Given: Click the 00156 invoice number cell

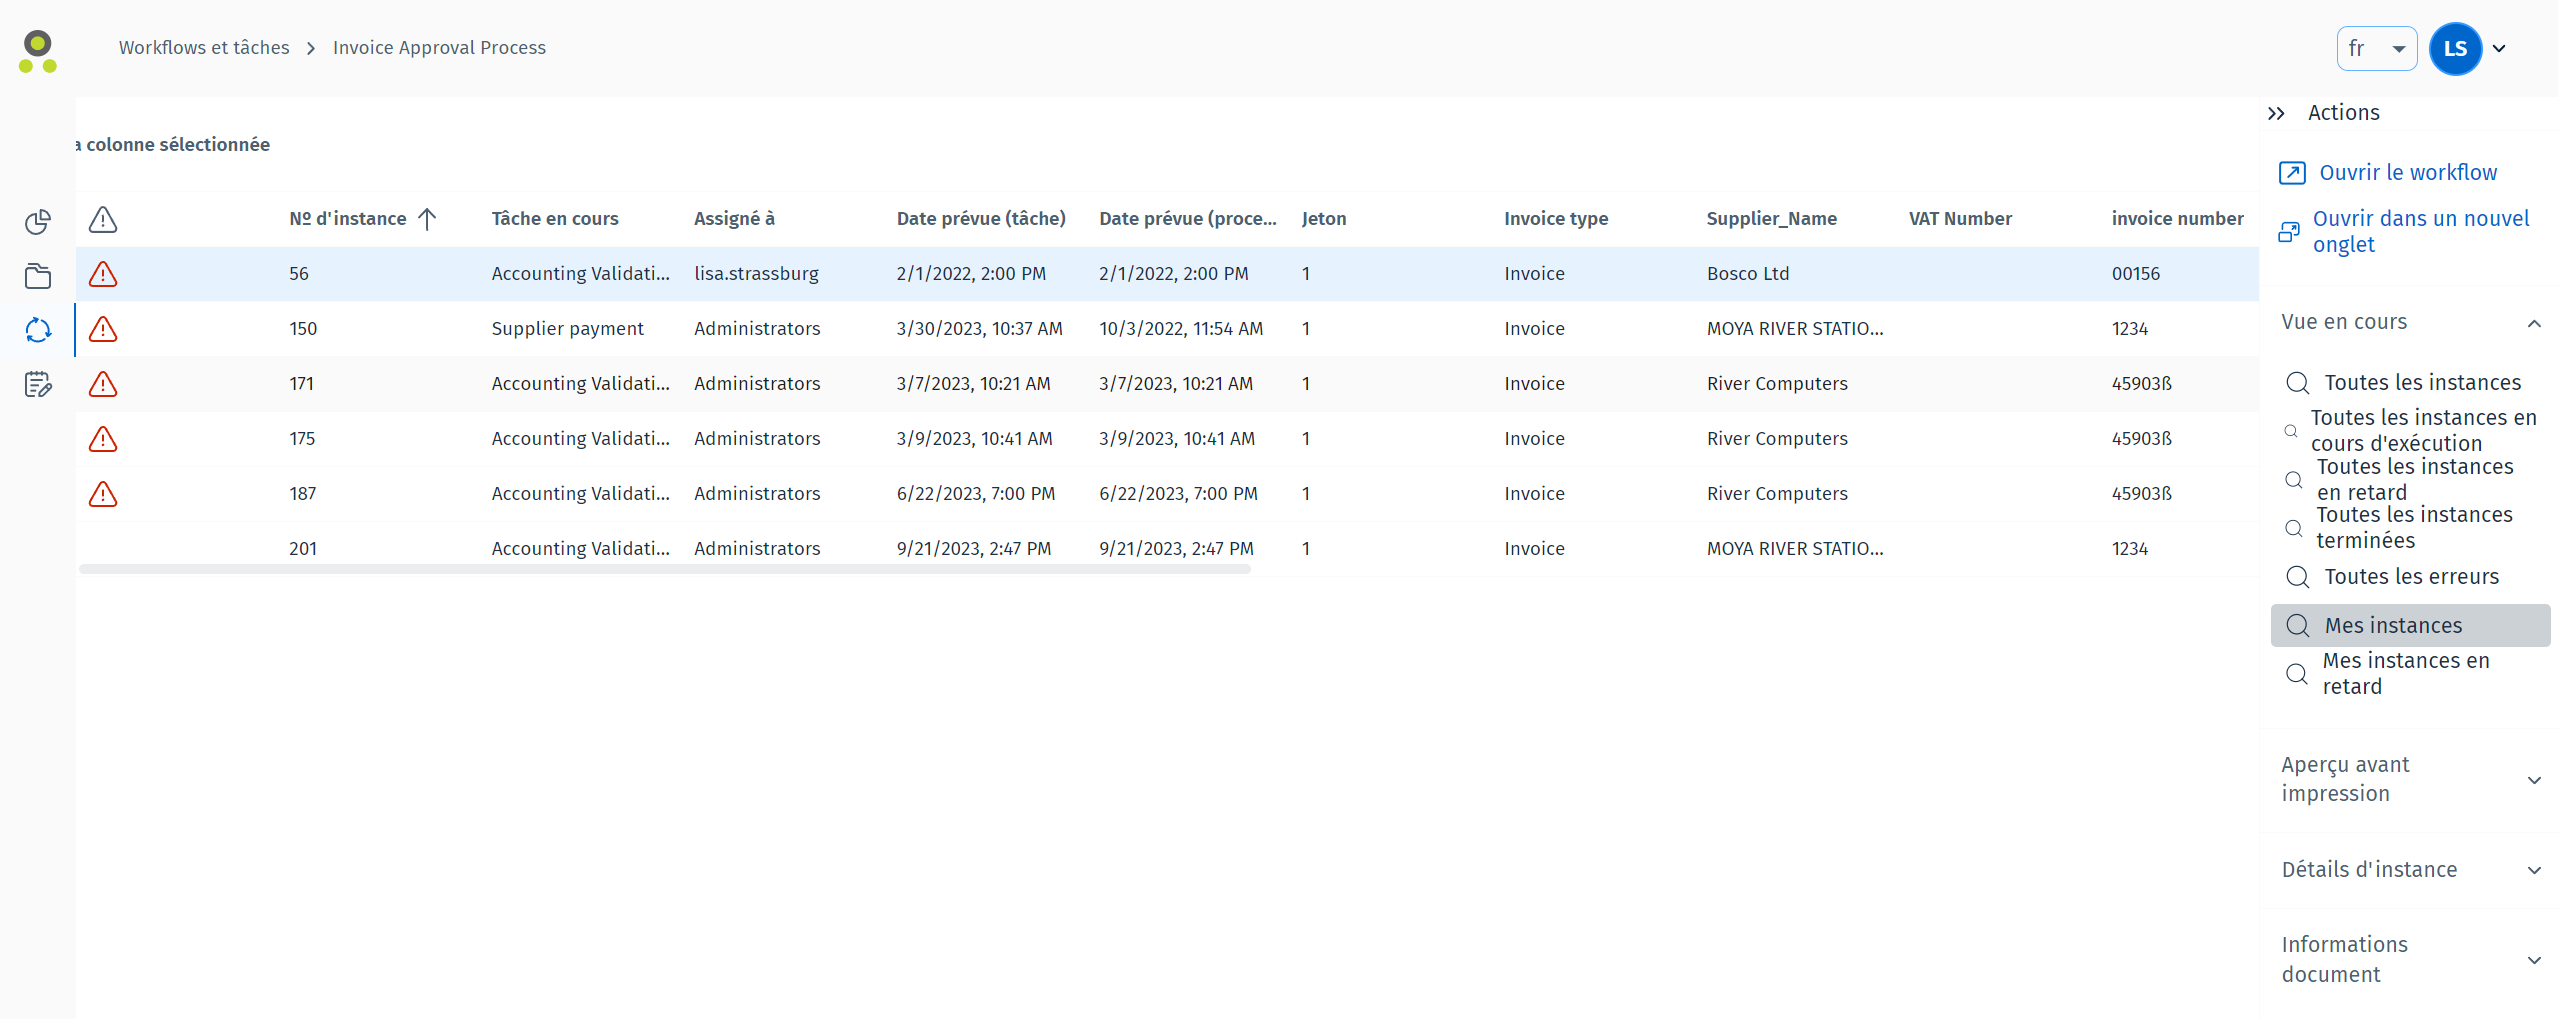Looking at the screenshot, I should tap(2136, 274).
